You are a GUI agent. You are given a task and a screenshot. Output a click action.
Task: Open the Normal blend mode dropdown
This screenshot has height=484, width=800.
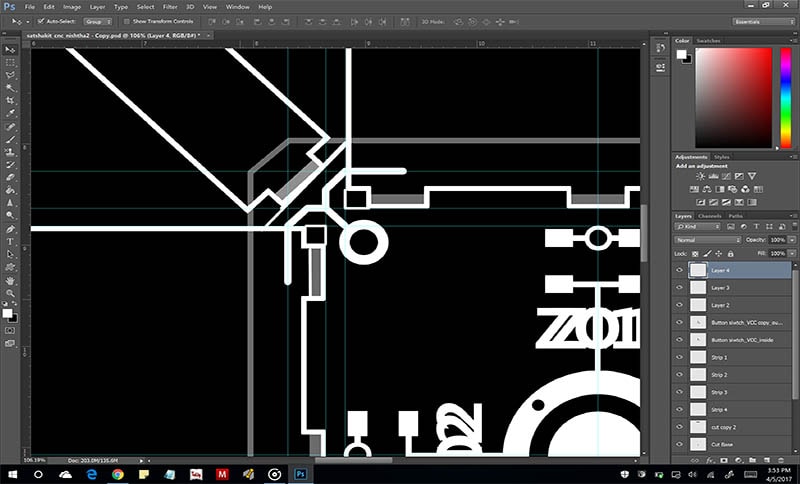[708, 240]
